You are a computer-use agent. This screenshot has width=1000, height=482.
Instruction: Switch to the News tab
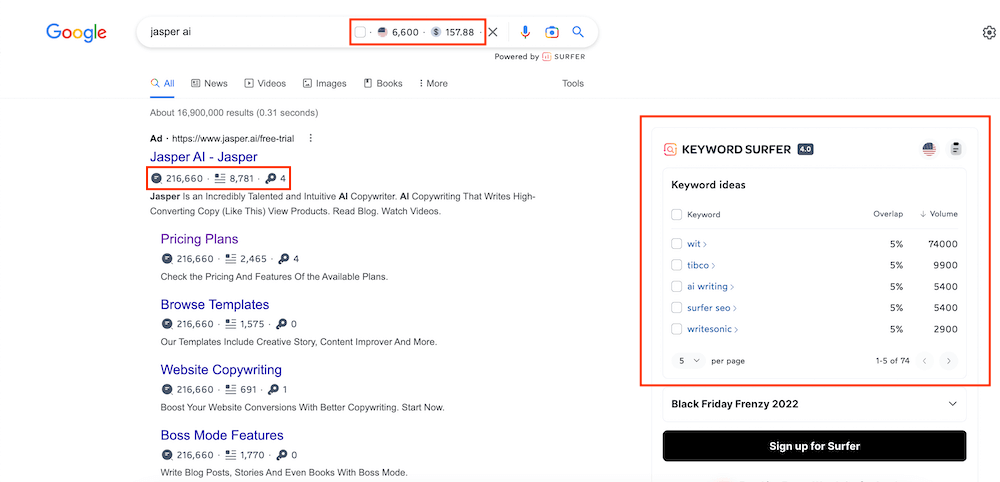tap(209, 84)
